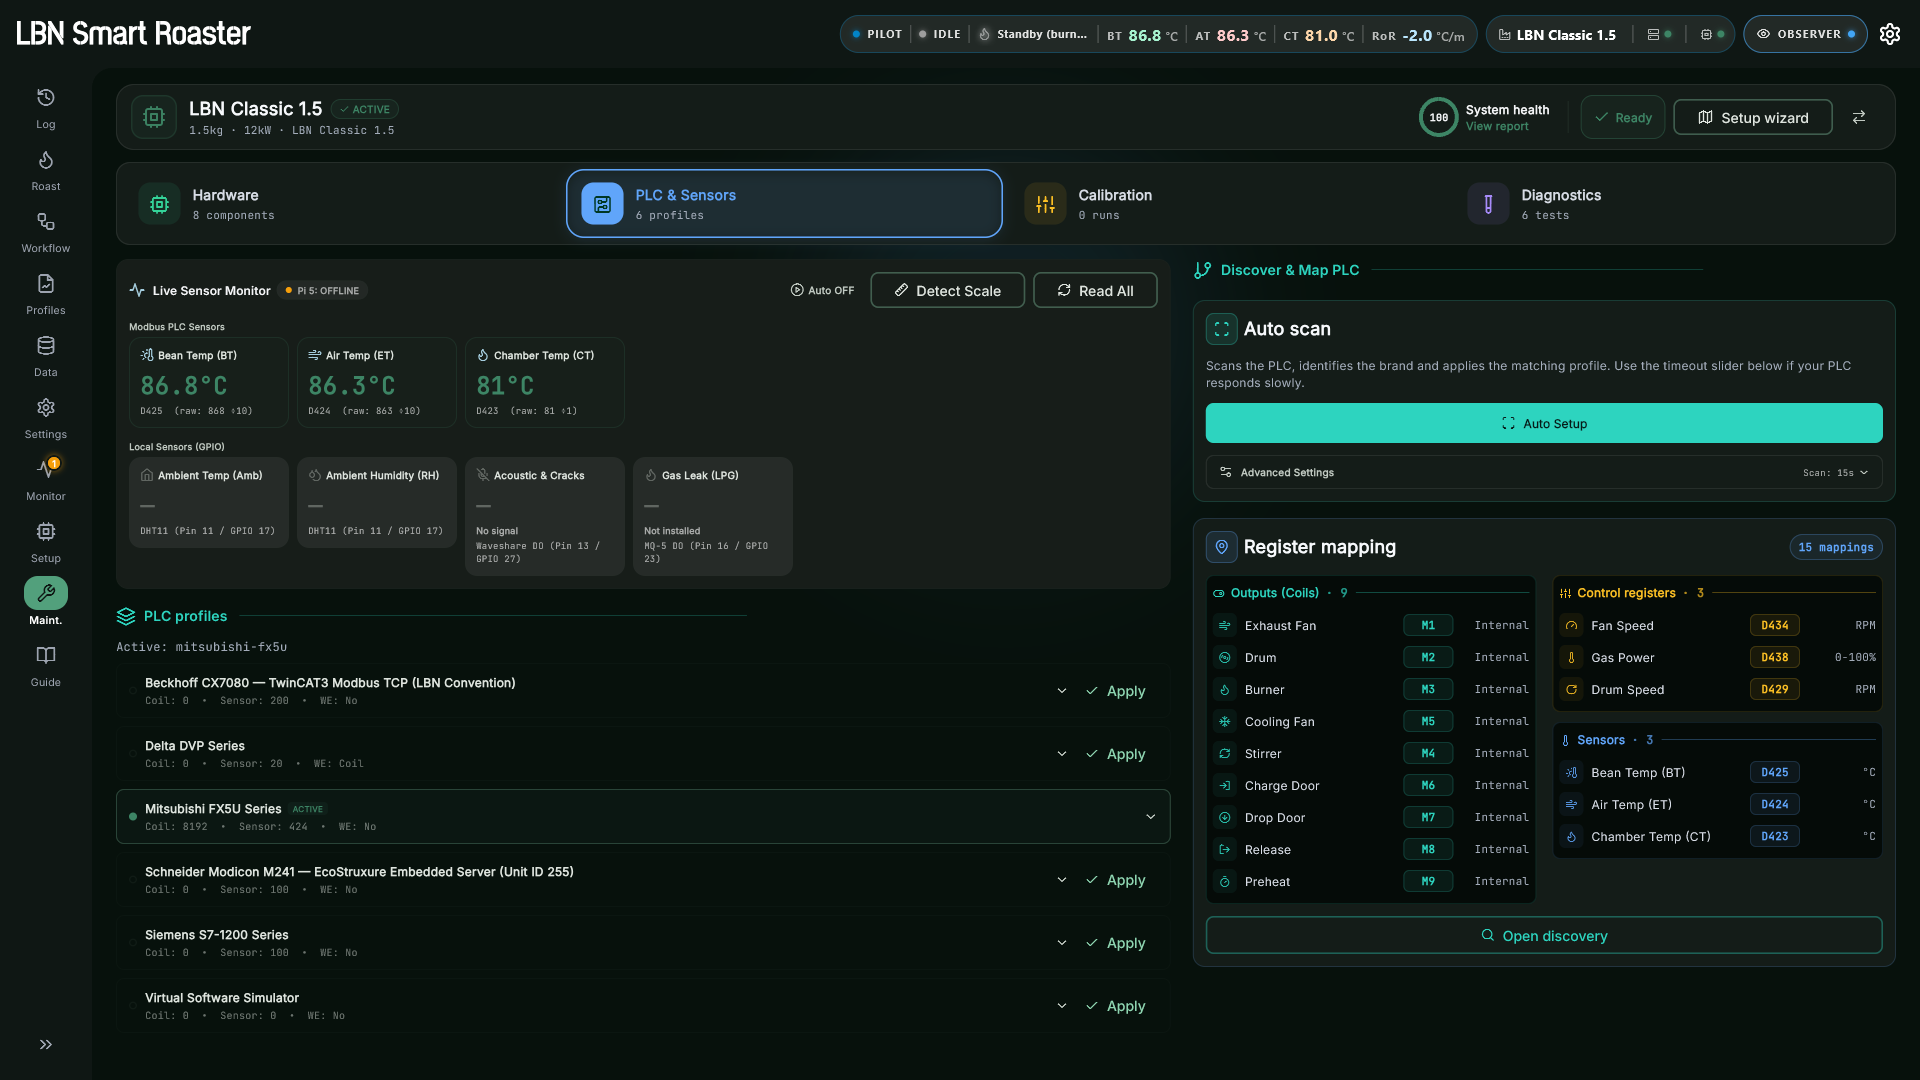
Task: Click the Gas Power thermometer icon
Action: 1571,658
